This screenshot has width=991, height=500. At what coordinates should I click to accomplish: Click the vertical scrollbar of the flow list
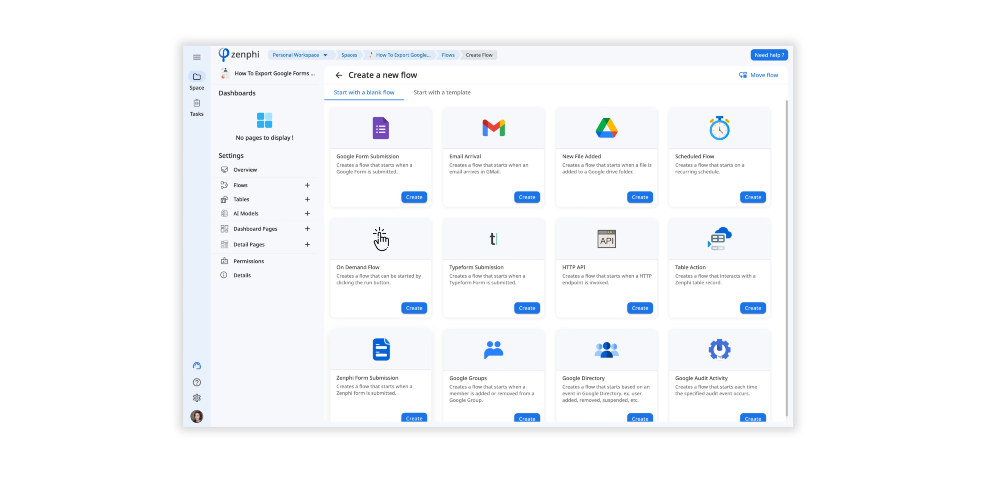point(787,258)
